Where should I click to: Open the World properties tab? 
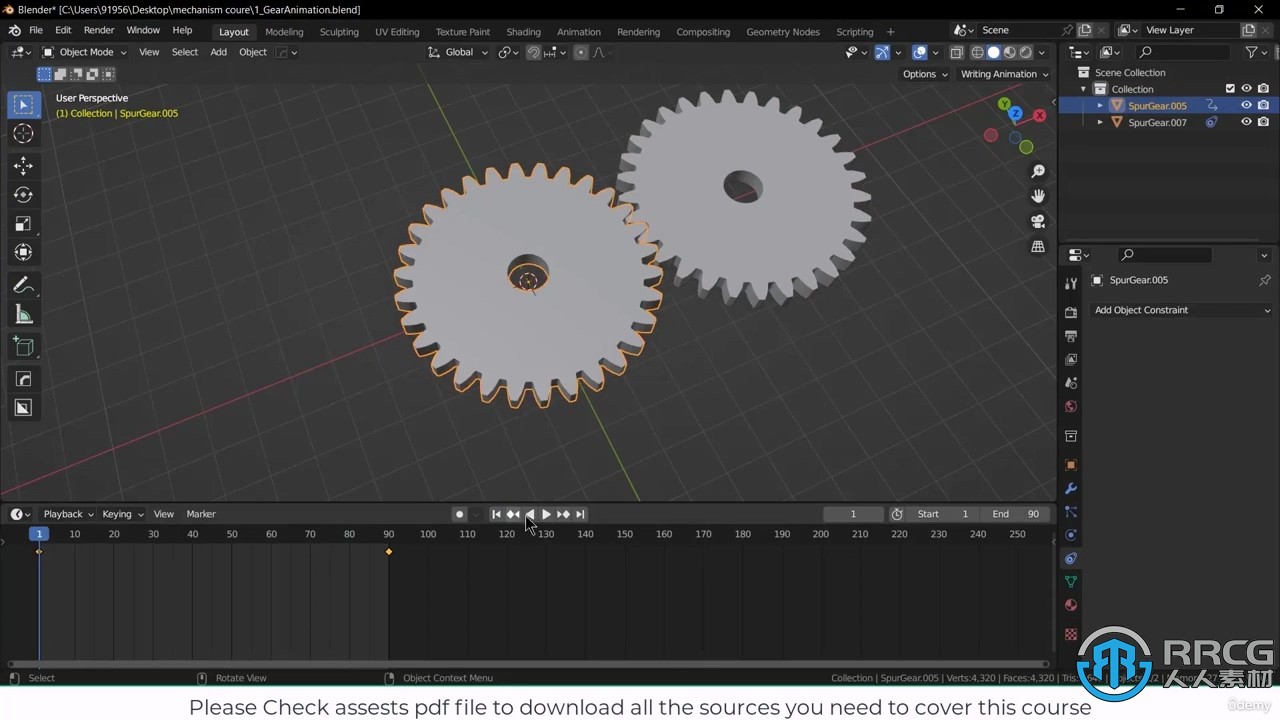click(x=1071, y=406)
